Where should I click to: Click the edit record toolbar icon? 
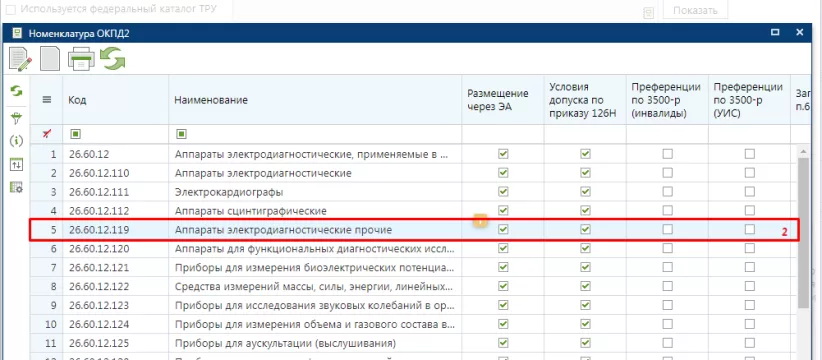tap(20, 59)
